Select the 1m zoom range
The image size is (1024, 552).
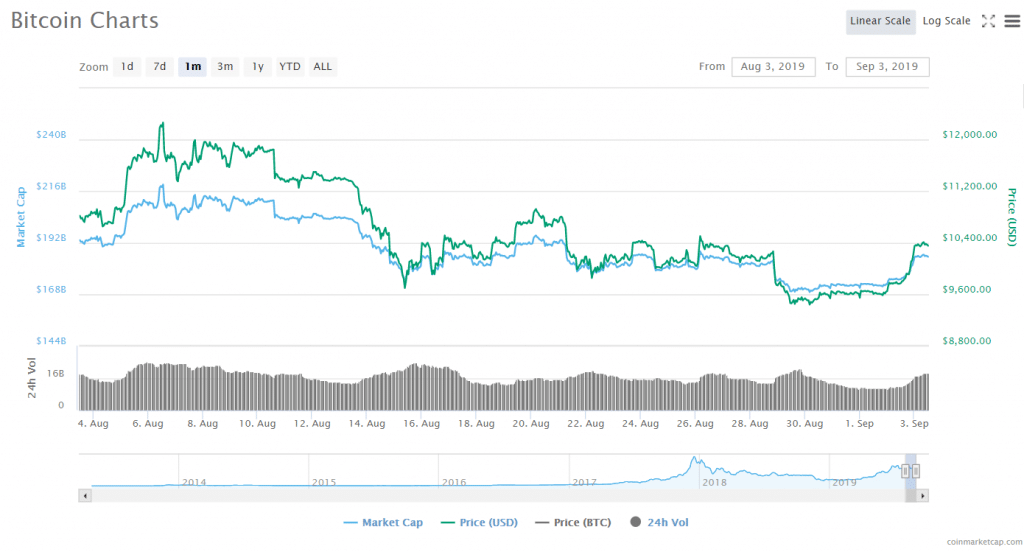192,67
